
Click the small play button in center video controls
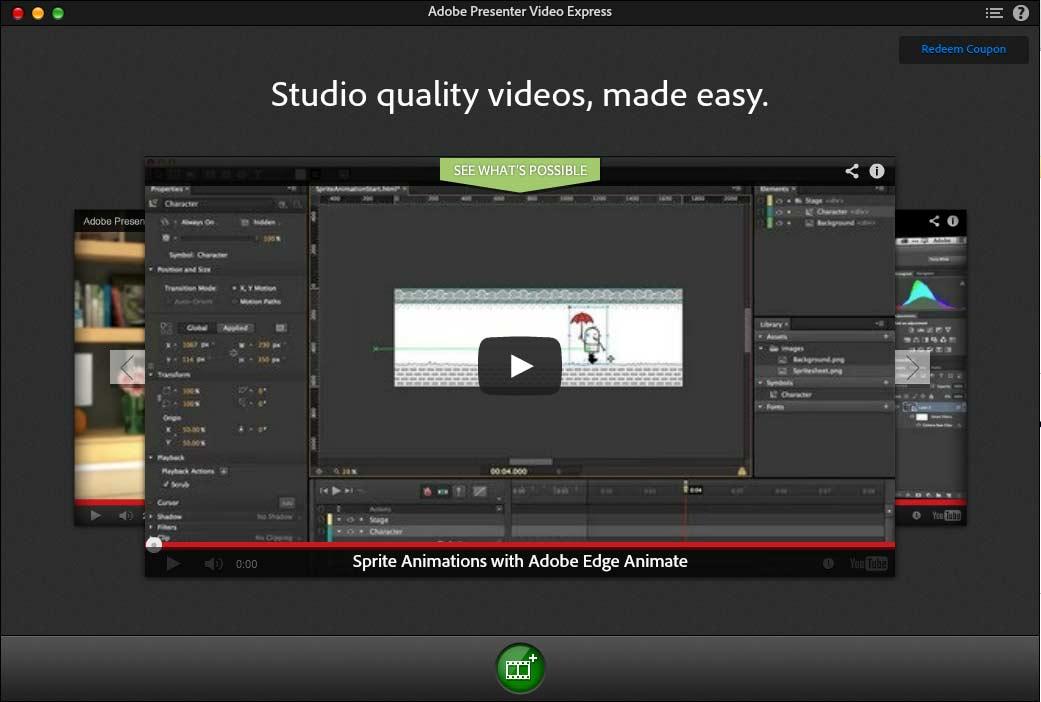173,564
